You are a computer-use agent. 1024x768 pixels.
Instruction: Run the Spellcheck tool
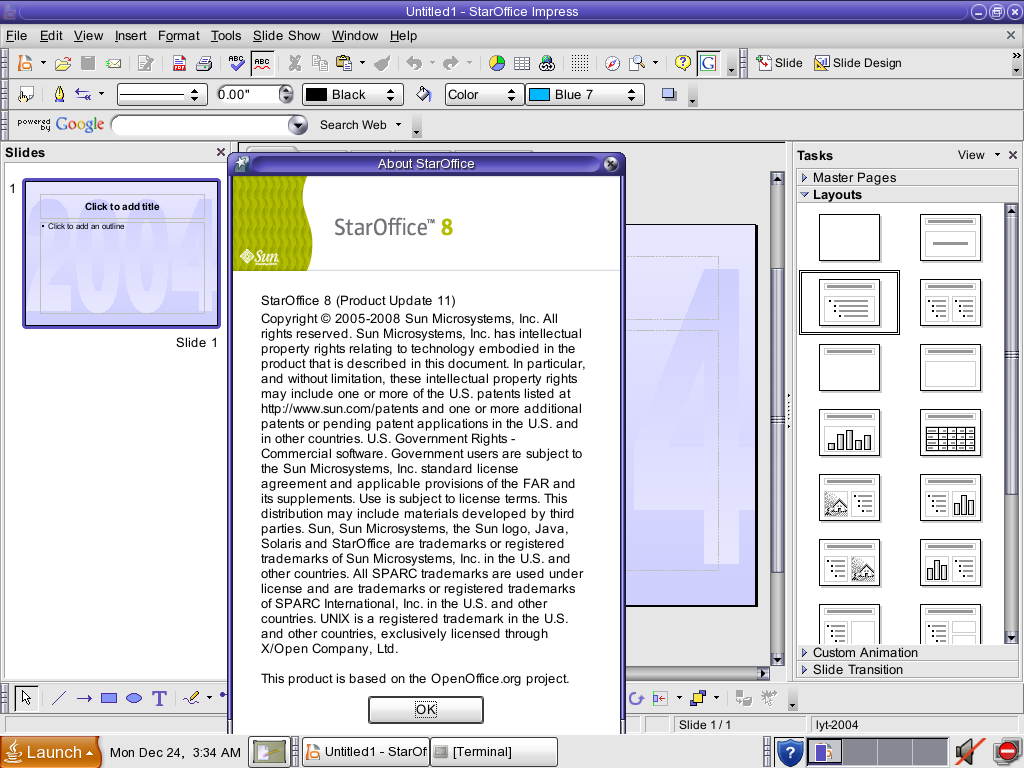click(236, 63)
